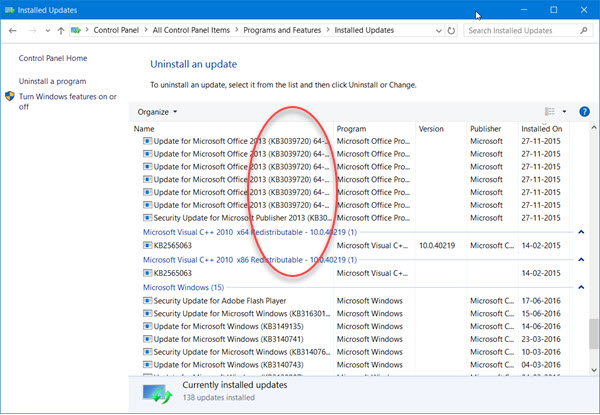Click Microsoft Visual C++ 2010 x64 group header

pyautogui.click(x=250, y=232)
